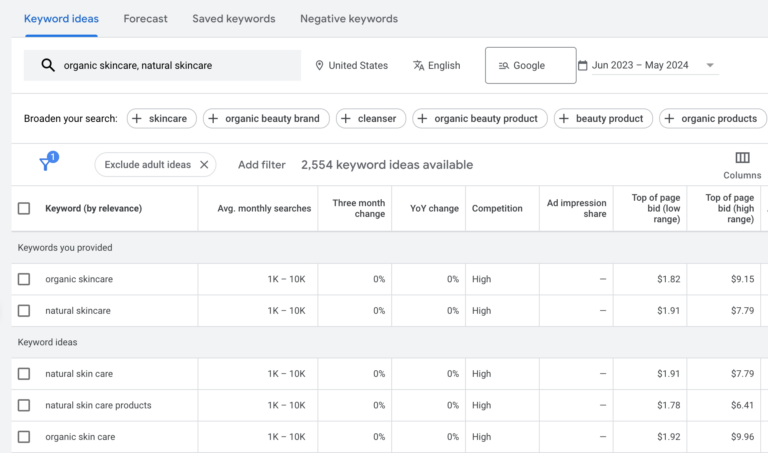The image size is (768, 453).
Task: Open the Google network selector
Action: (530, 65)
